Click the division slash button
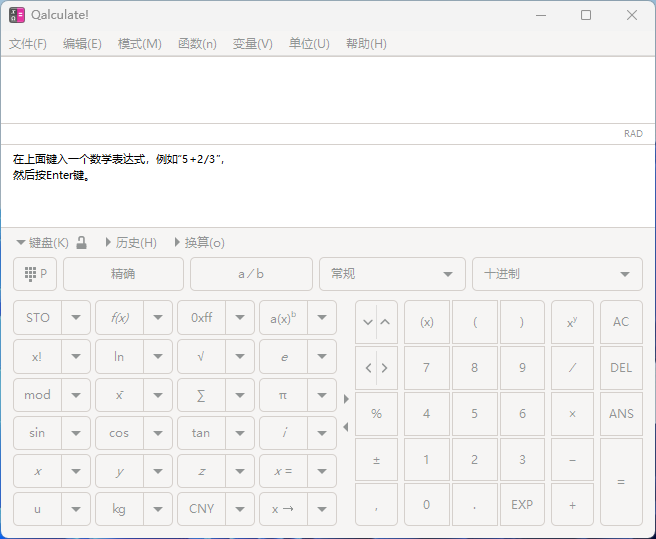 pos(572,368)
